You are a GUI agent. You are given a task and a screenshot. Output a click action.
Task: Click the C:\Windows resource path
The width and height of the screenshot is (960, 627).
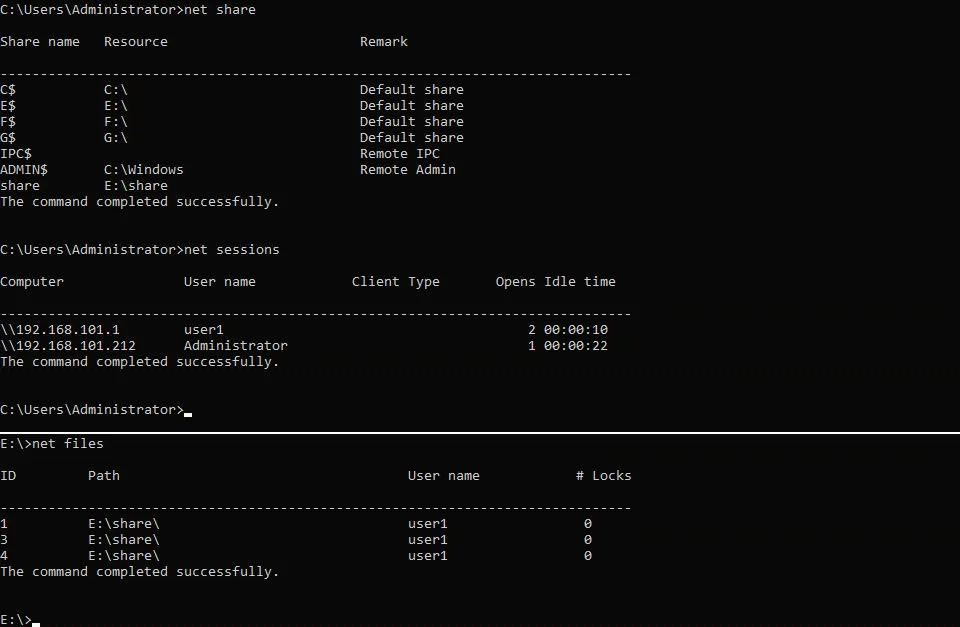click(143, 170)
